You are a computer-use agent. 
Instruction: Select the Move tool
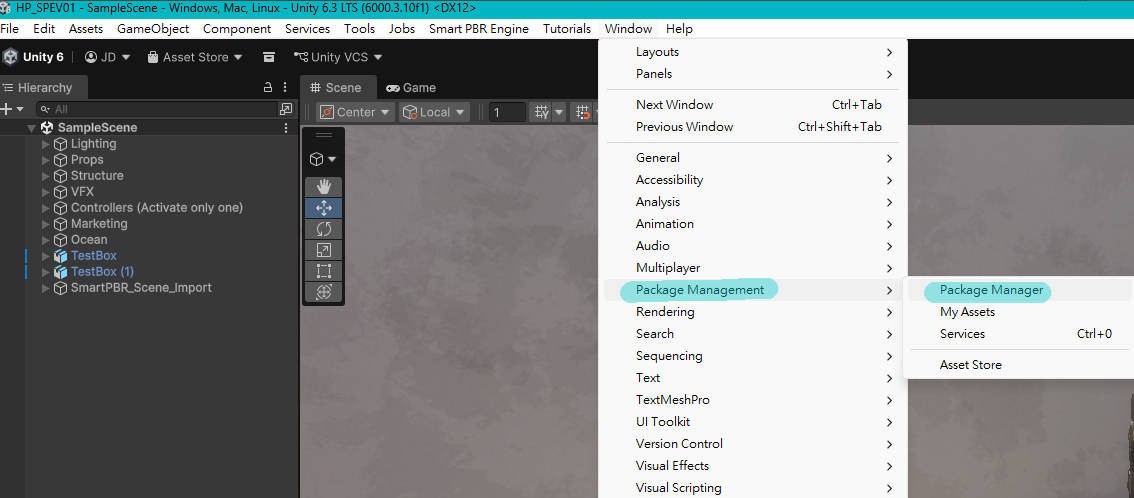click(323, 208)
